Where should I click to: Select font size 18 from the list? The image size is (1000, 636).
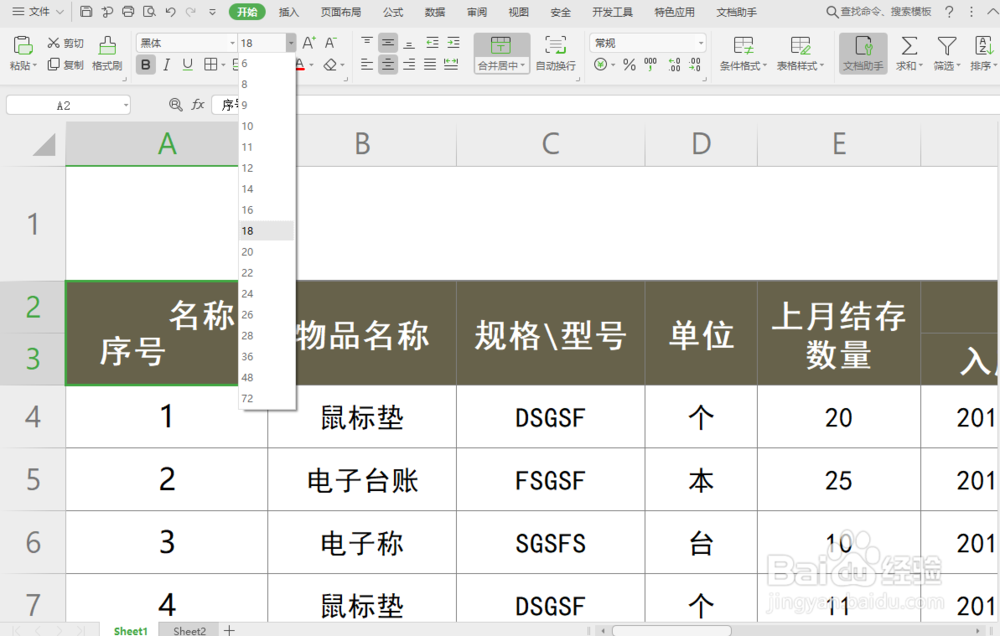(x=248, y=230)
